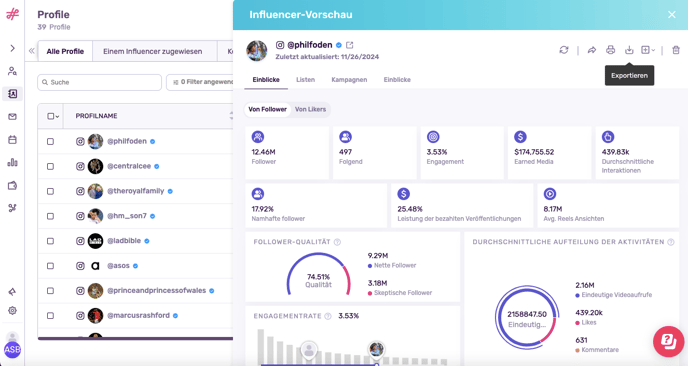Check the box beside @marcusrashford

(x=50, y=316)
